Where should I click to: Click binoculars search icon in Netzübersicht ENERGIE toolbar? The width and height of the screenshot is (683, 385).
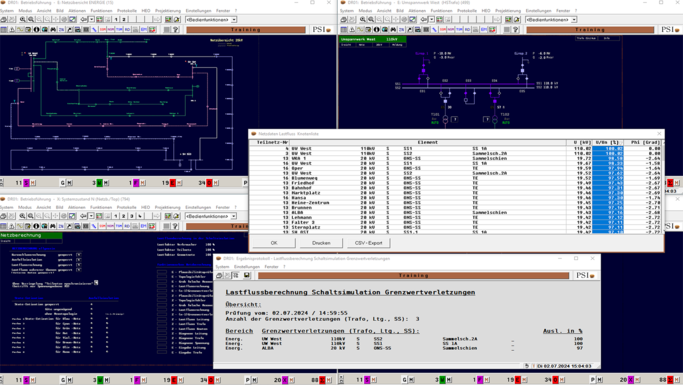(x=53, y=30)
